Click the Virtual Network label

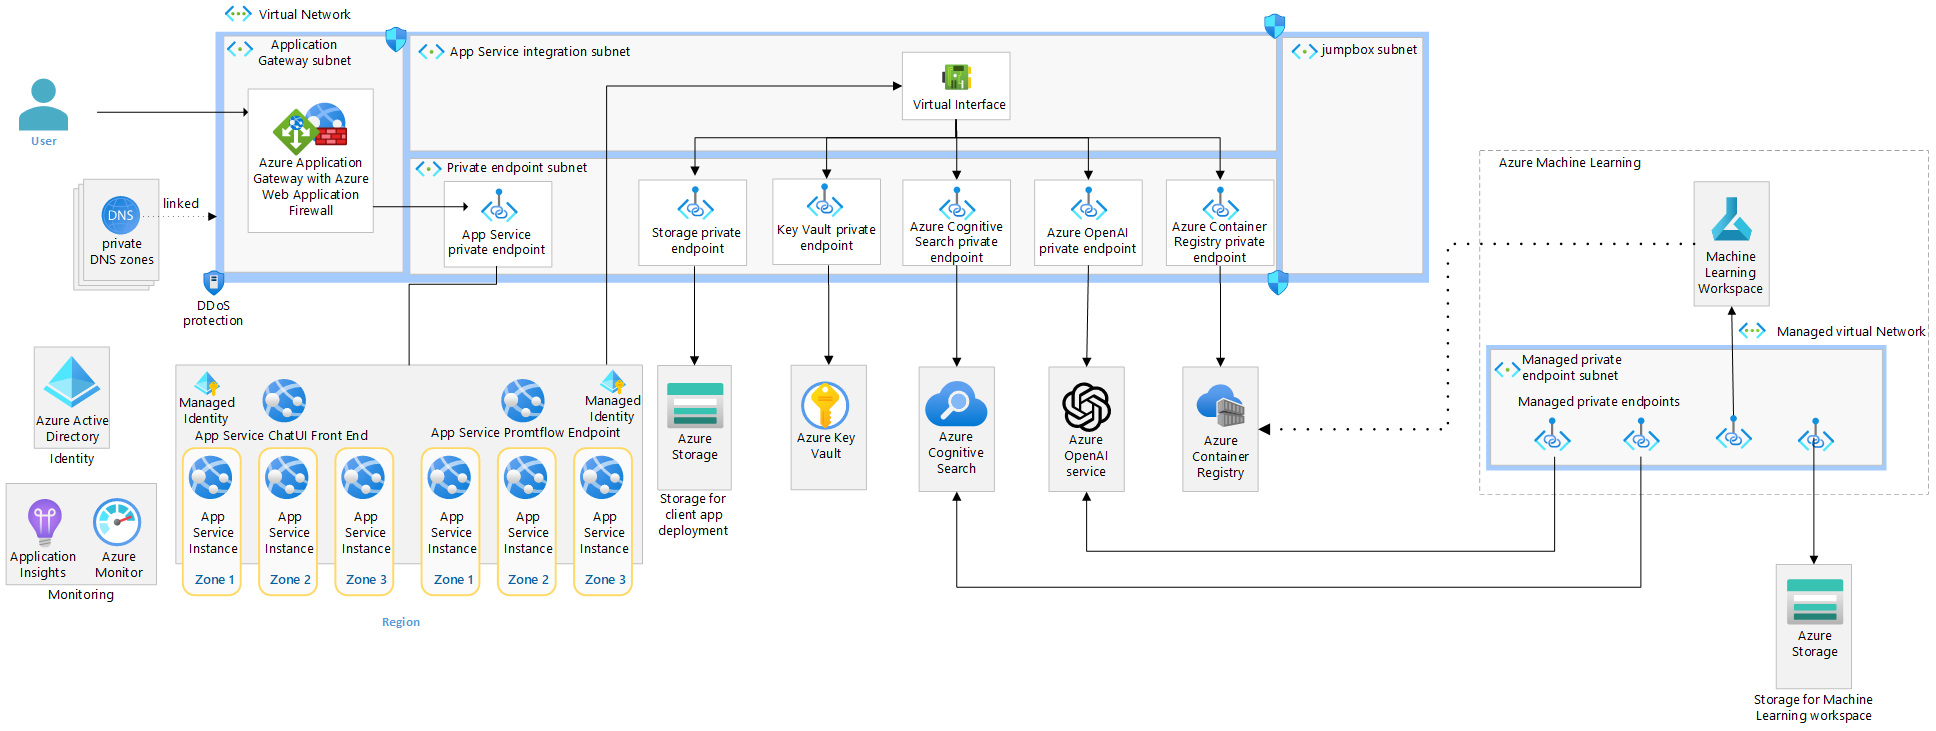[x=304, y=14]
